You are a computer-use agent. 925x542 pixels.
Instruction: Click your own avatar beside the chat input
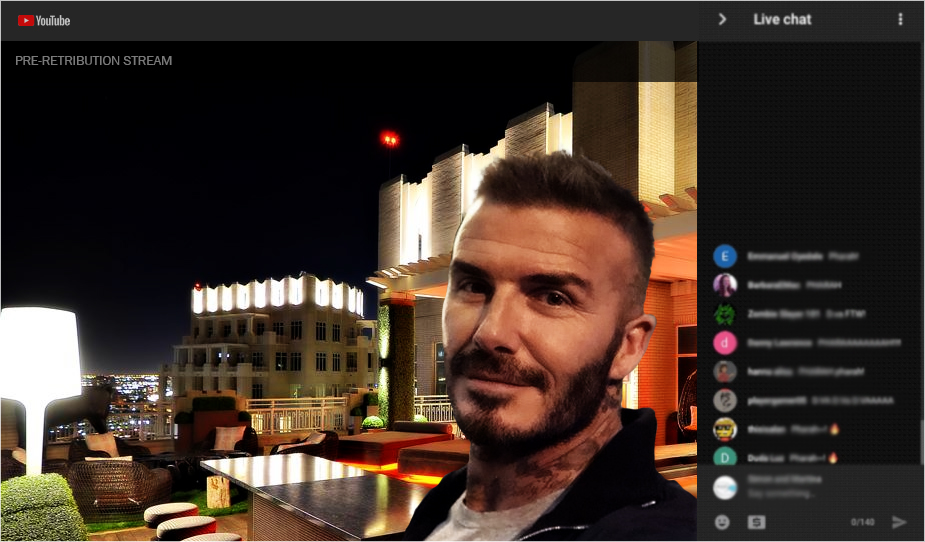tap(725, 487)
